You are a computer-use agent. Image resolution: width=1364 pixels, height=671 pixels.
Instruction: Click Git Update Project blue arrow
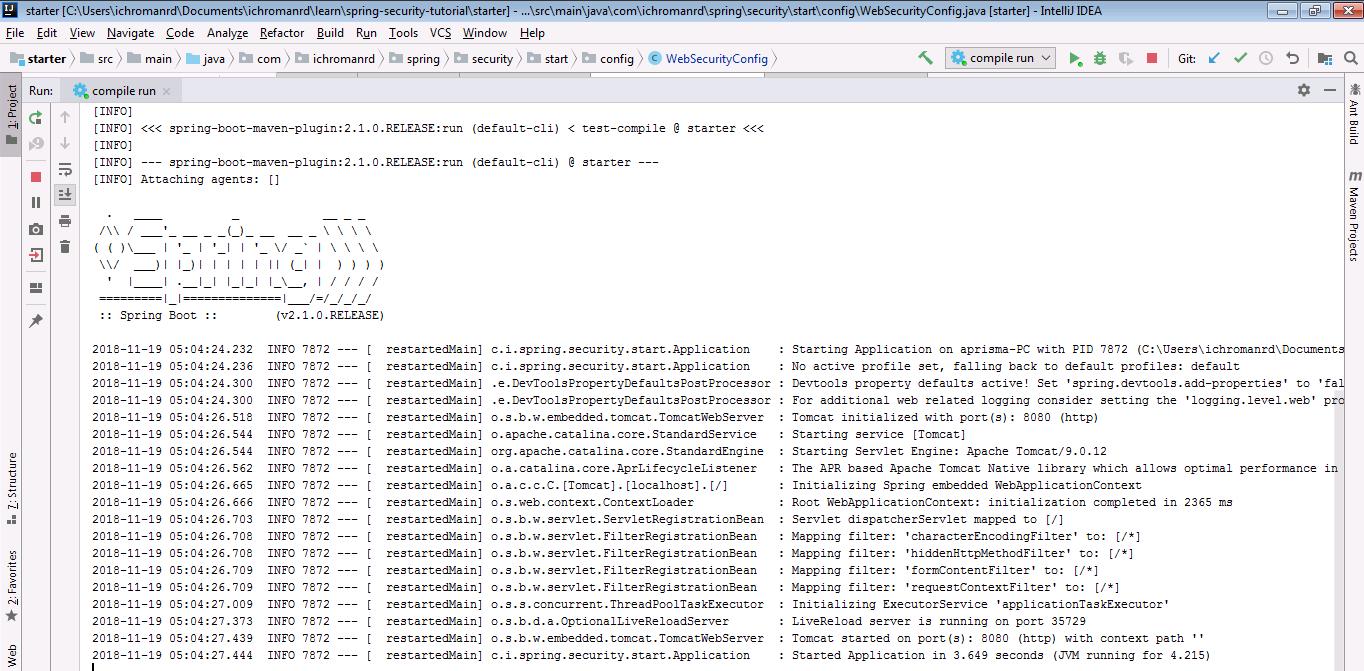(x=1214, y=58)
